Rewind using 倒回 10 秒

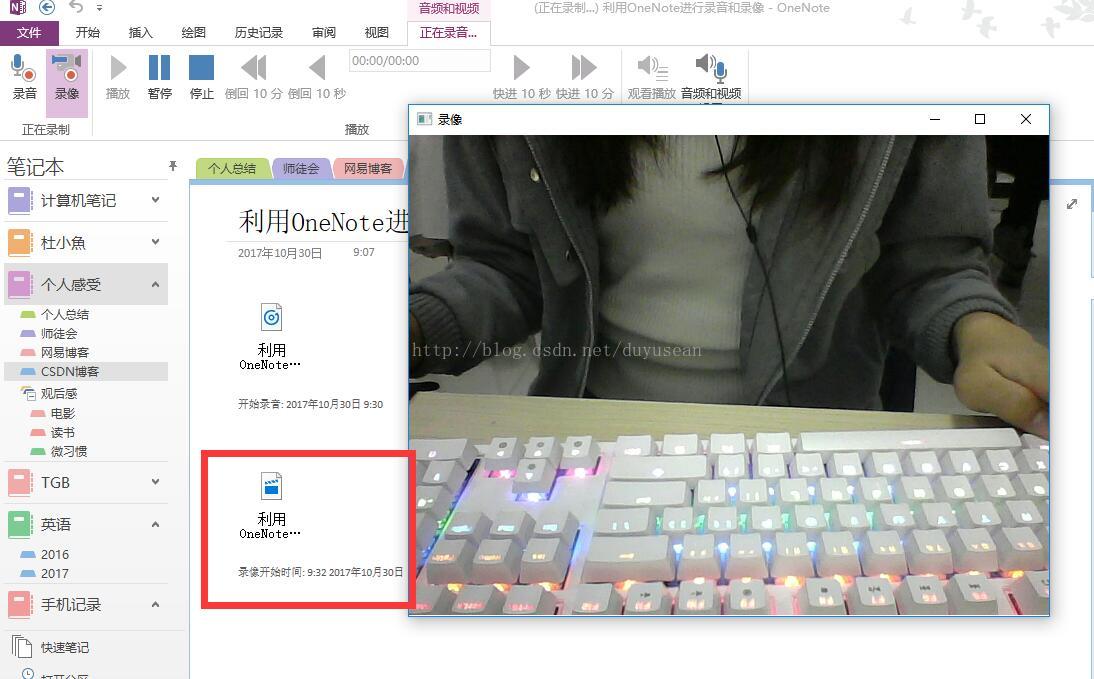pos(317,77)
